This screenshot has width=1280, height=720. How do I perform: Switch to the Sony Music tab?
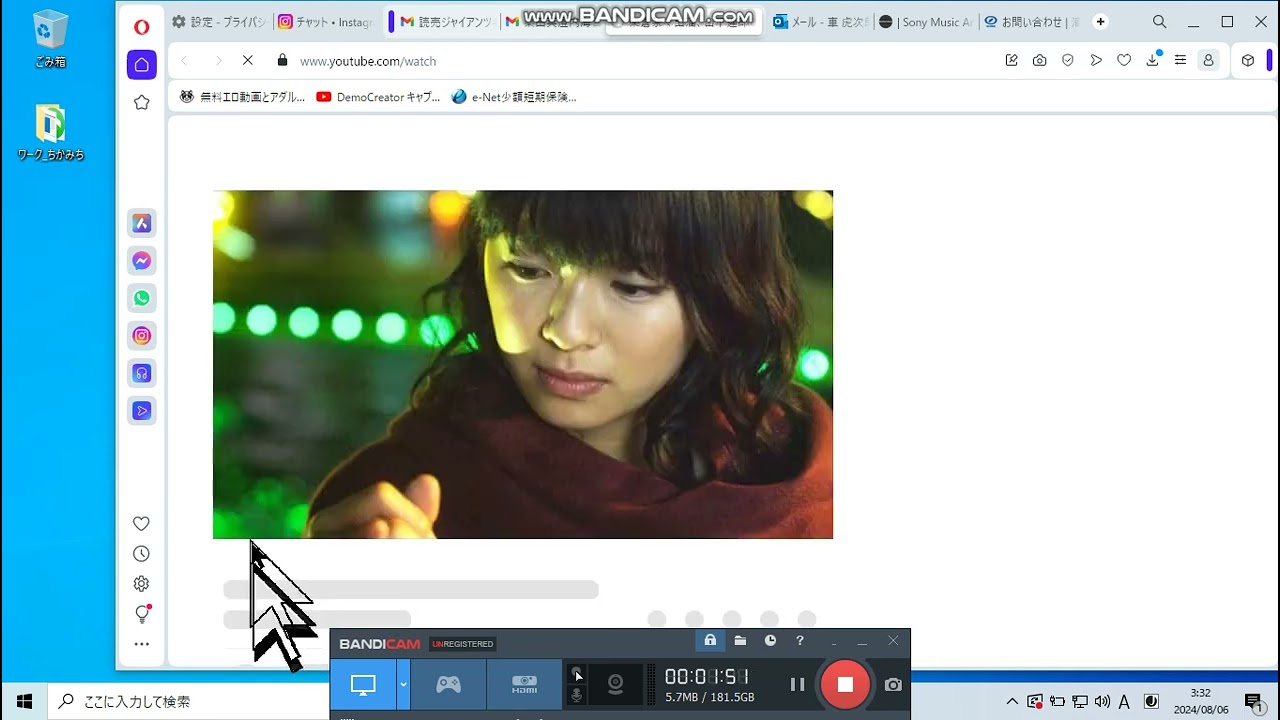click(925, 22)
